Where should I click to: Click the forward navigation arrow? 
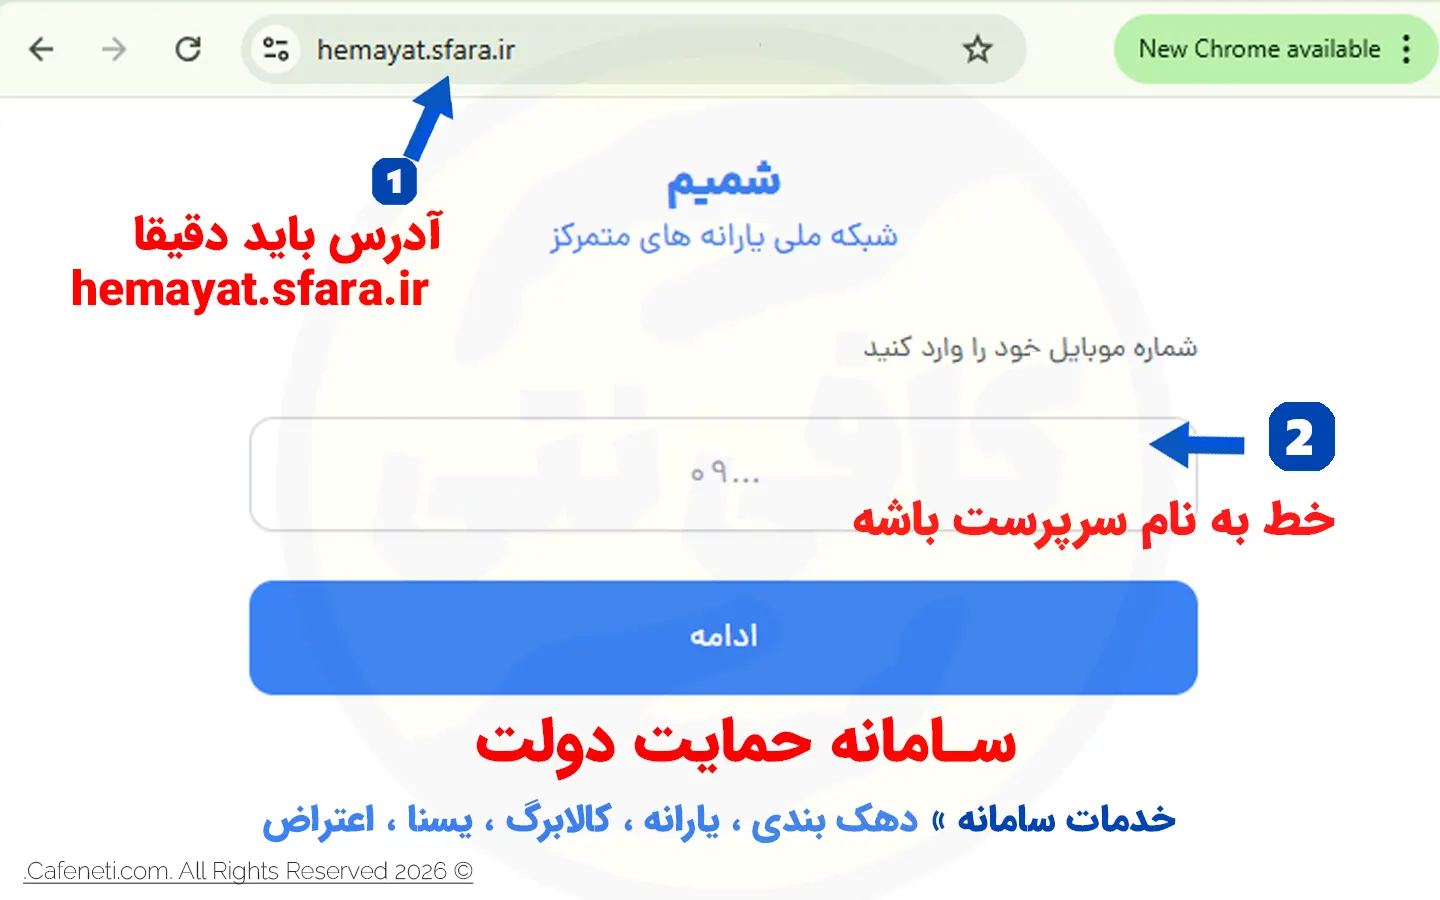pyautogui.click(x=114, y=48)
